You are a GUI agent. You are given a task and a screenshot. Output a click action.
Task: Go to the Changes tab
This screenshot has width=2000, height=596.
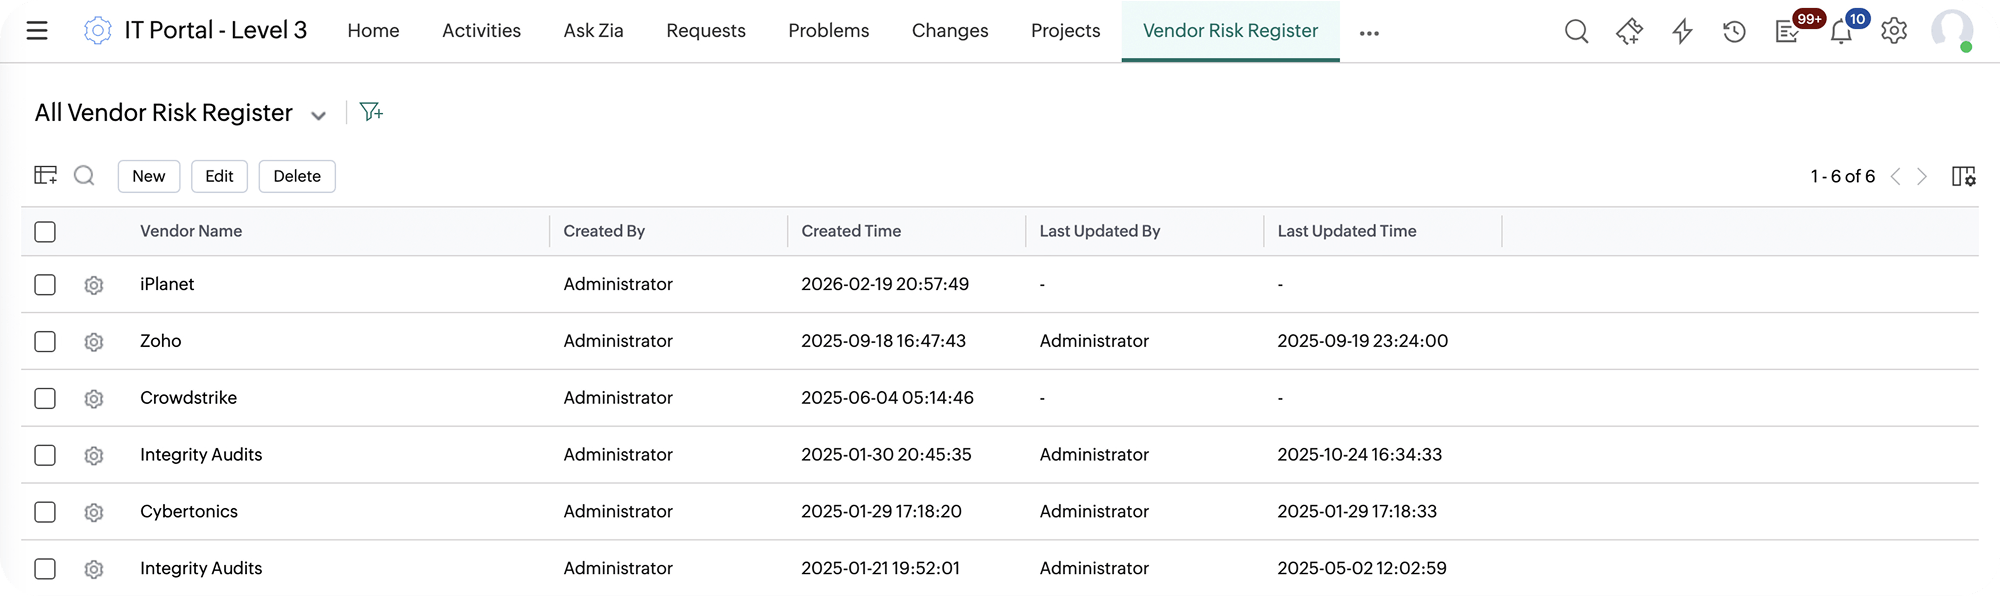click(950, 31)
